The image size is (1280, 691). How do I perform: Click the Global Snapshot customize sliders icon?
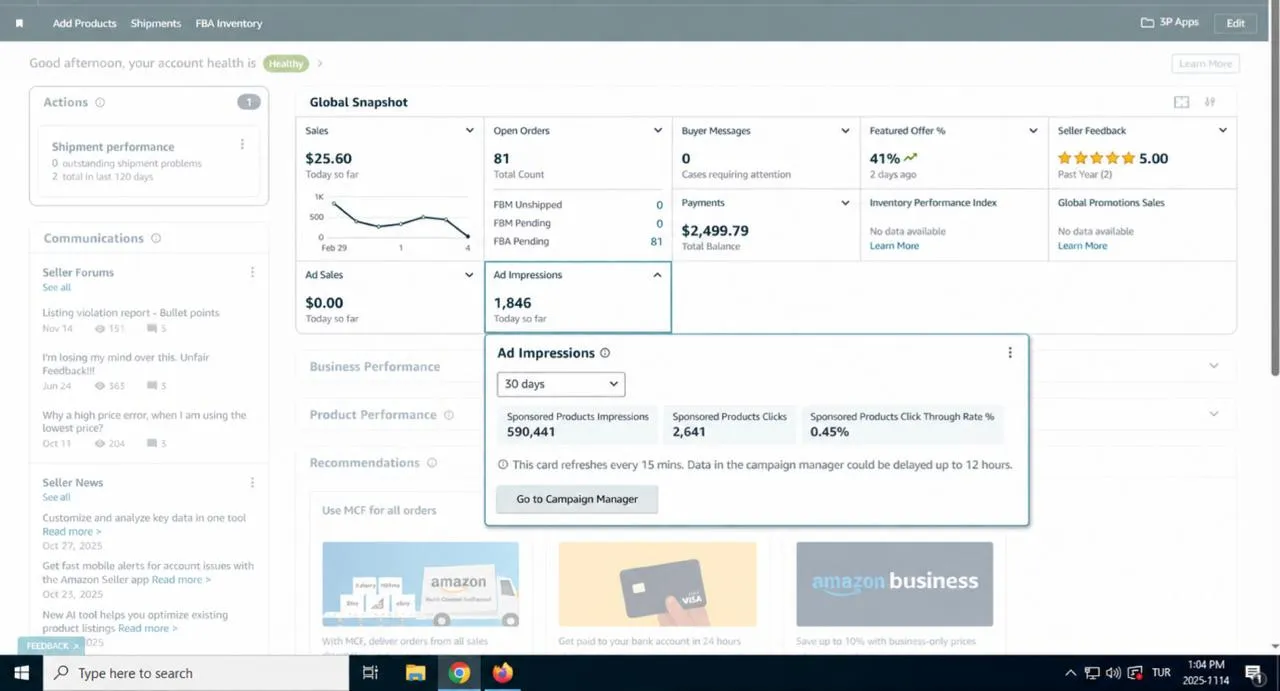1210,102
